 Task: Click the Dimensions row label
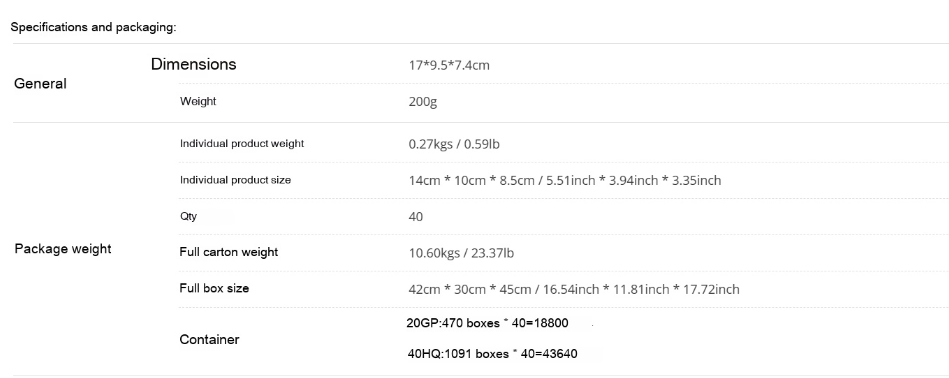click(194, 64)
